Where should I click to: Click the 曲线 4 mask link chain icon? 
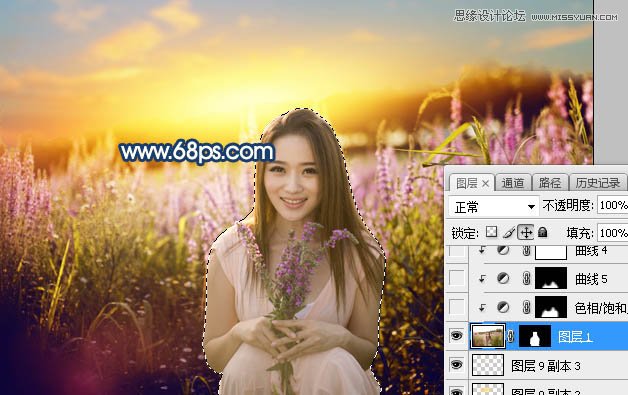[x=527, y=251]
